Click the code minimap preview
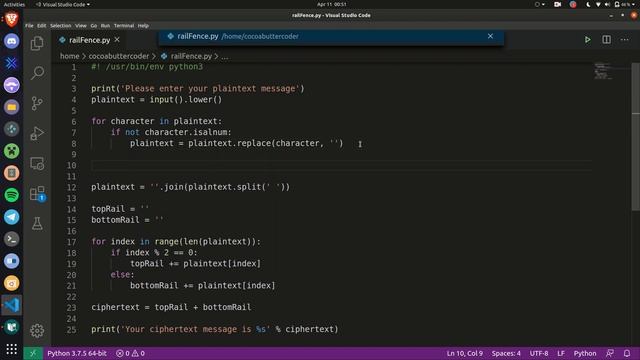 click(x=603, y=71)
